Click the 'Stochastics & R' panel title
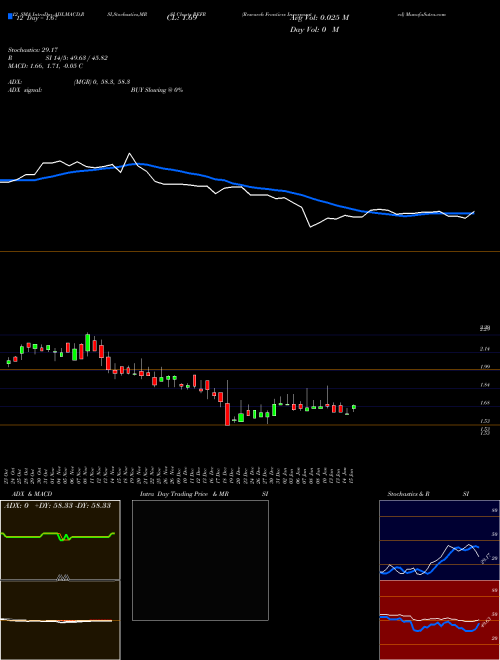Viewport: 500px width, 660px height. [x=408, y=494]
